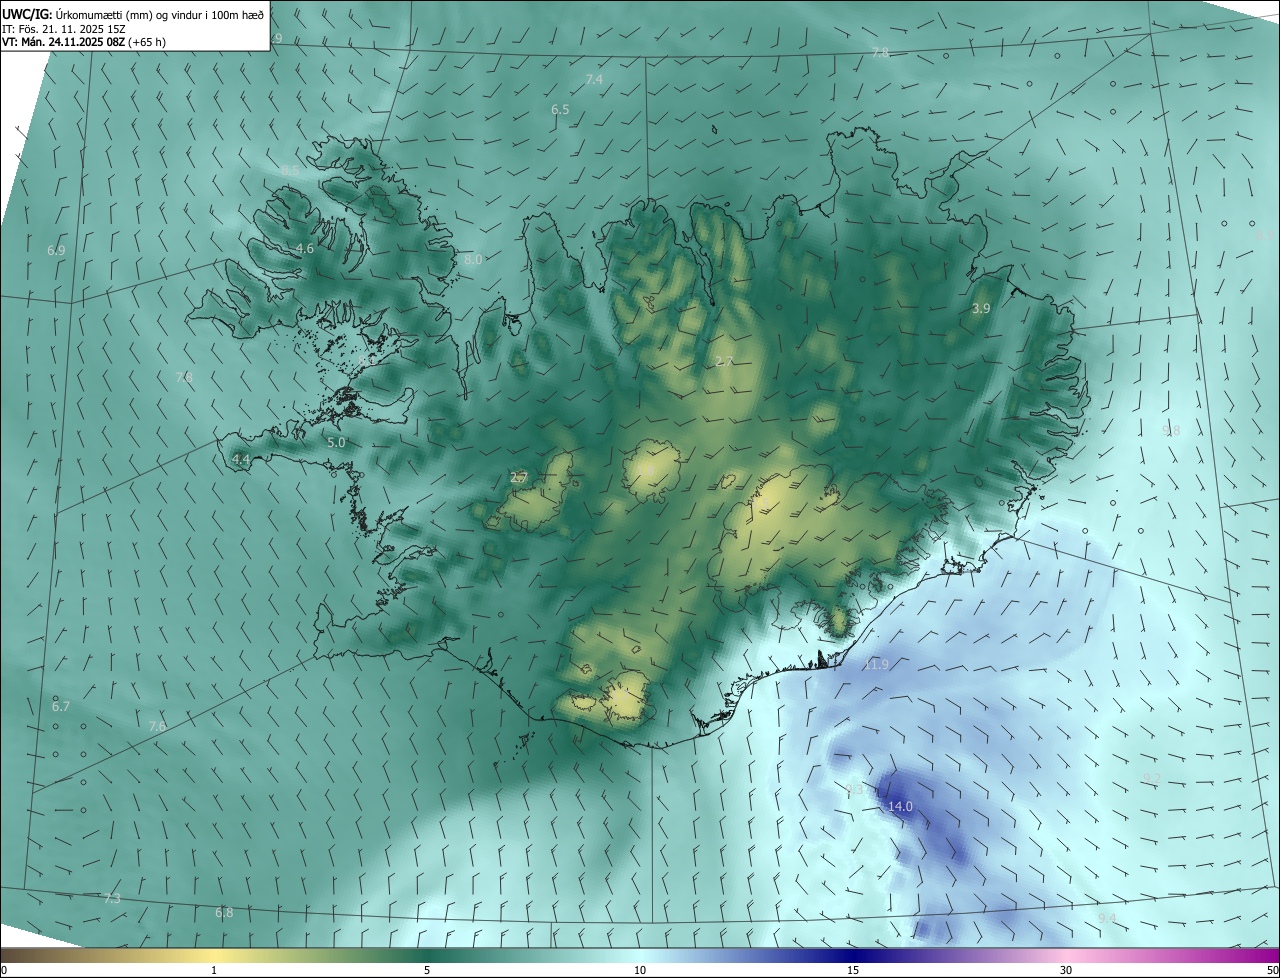Image resolution: width=1280 pixels, height=978 pixels.
Task: Click the colorbar tick label 1
Action: 214,970
